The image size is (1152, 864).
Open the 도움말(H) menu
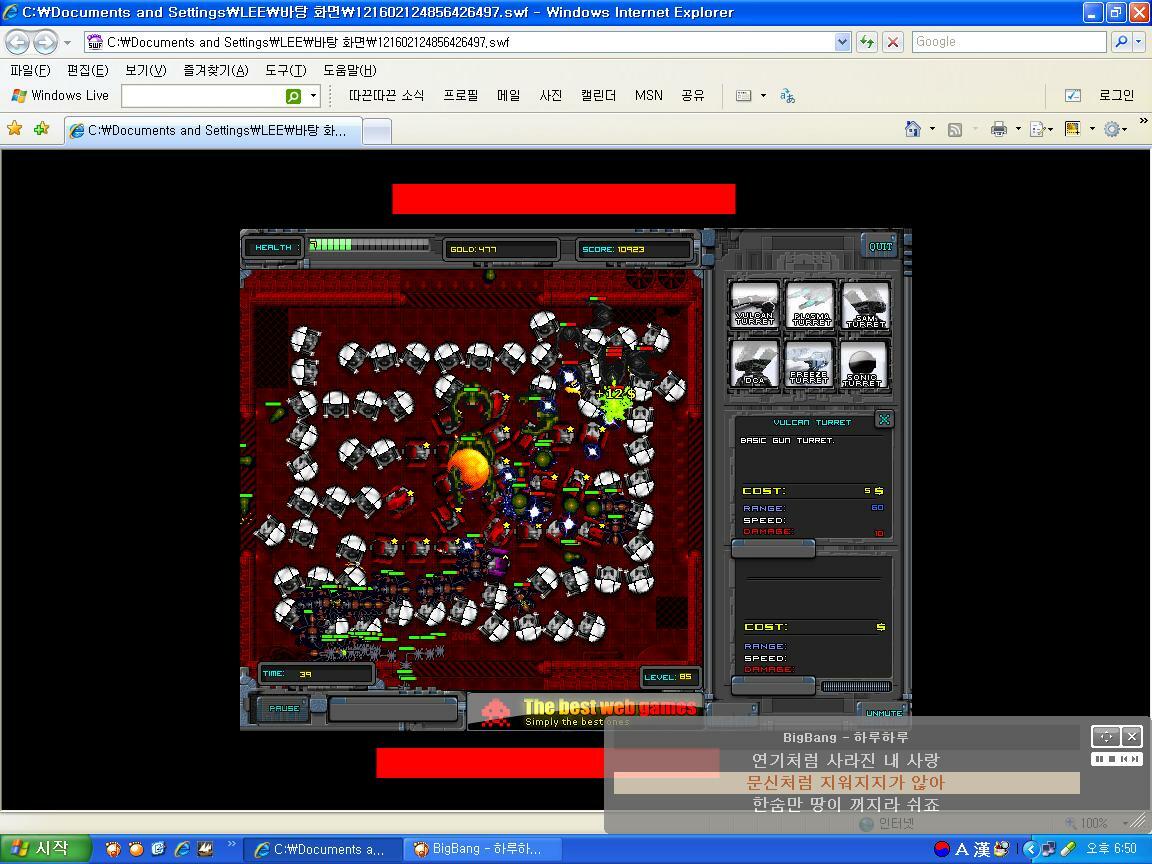350,71
